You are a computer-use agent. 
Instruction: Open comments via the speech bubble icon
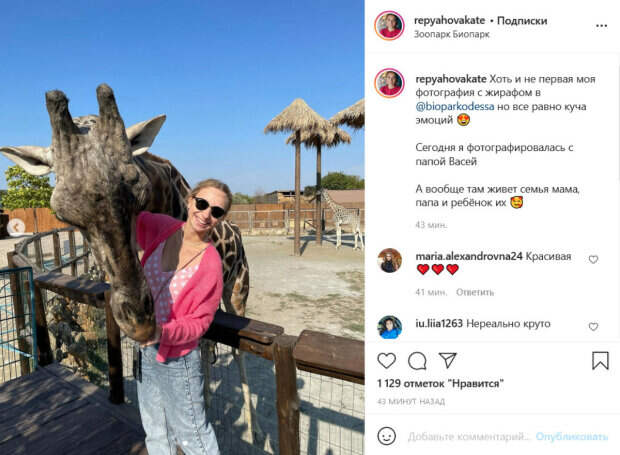coord(417,361)
